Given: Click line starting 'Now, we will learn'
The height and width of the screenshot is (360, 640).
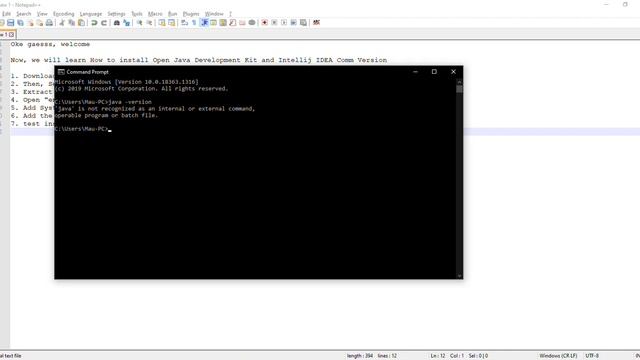Looking at the screenshot, I should point(199,60).
